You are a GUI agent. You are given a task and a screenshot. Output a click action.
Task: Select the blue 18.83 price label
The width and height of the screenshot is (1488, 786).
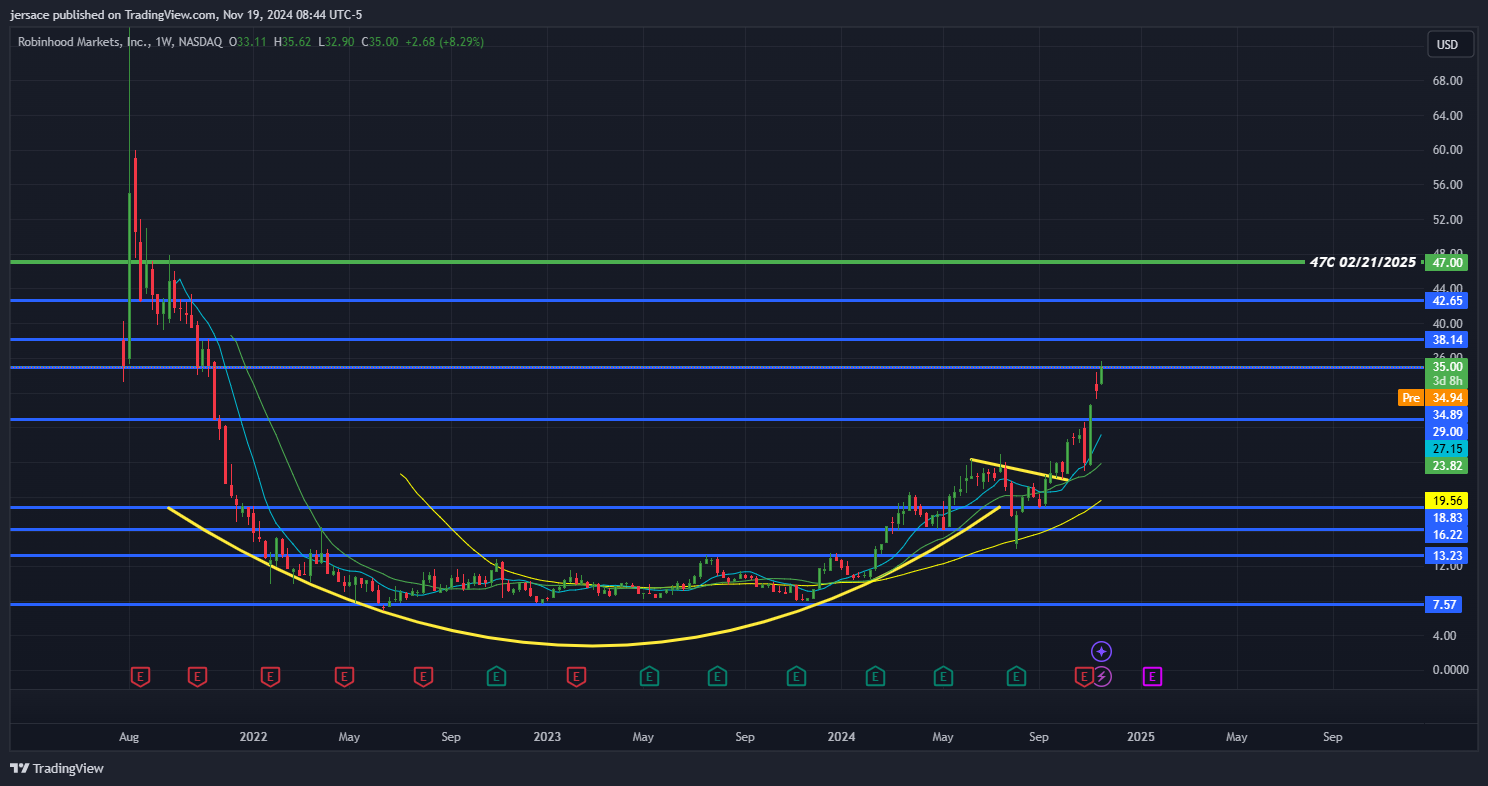coord(1447,517)
